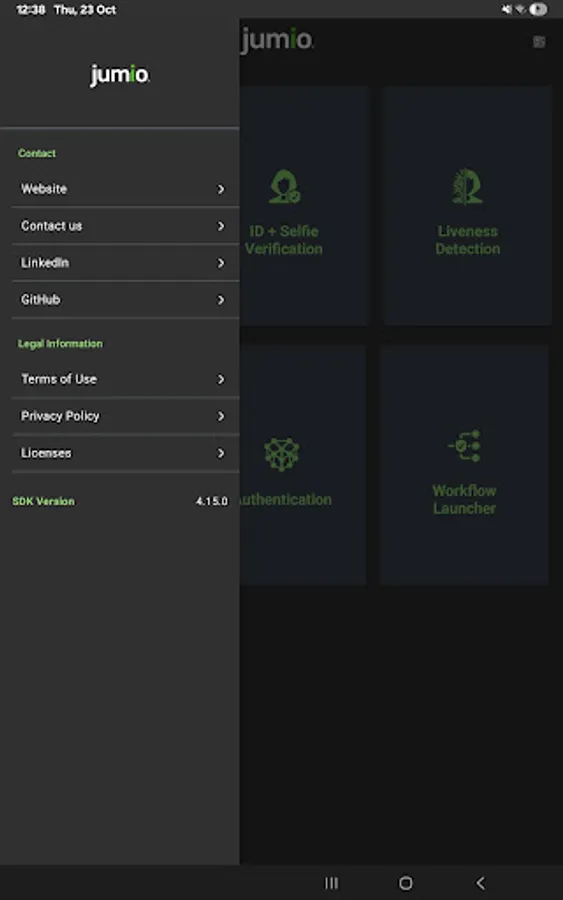Open the Website menu entry
The height and width of the screenshot is (900, 563).
click(x=125, y=189)
